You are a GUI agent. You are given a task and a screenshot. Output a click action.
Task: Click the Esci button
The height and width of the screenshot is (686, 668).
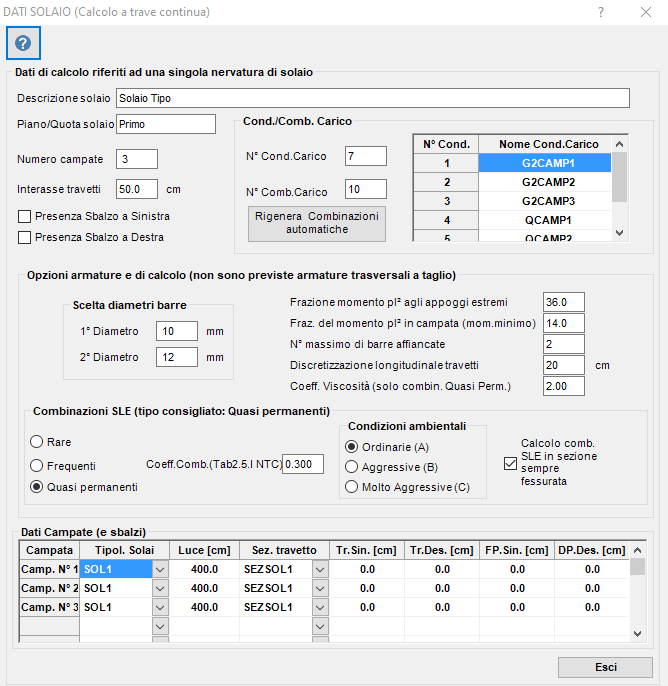point(605,667)
